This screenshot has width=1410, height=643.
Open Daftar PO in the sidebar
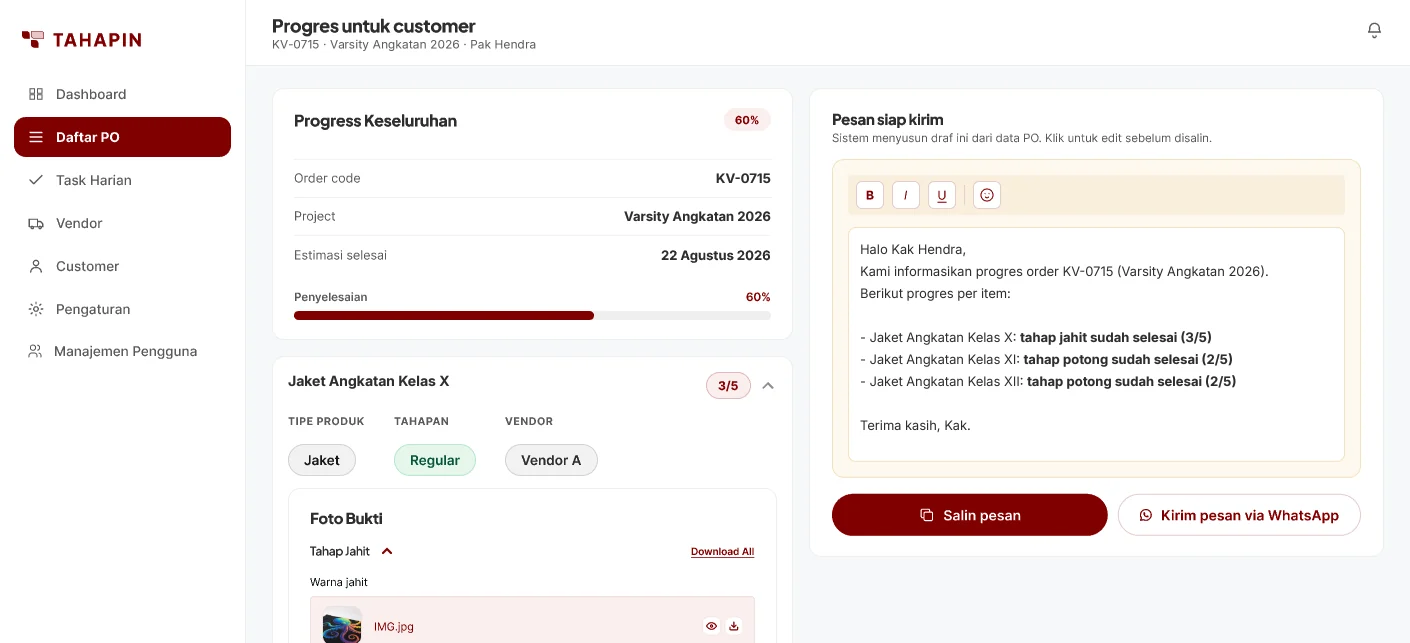[x=122, y=137]
